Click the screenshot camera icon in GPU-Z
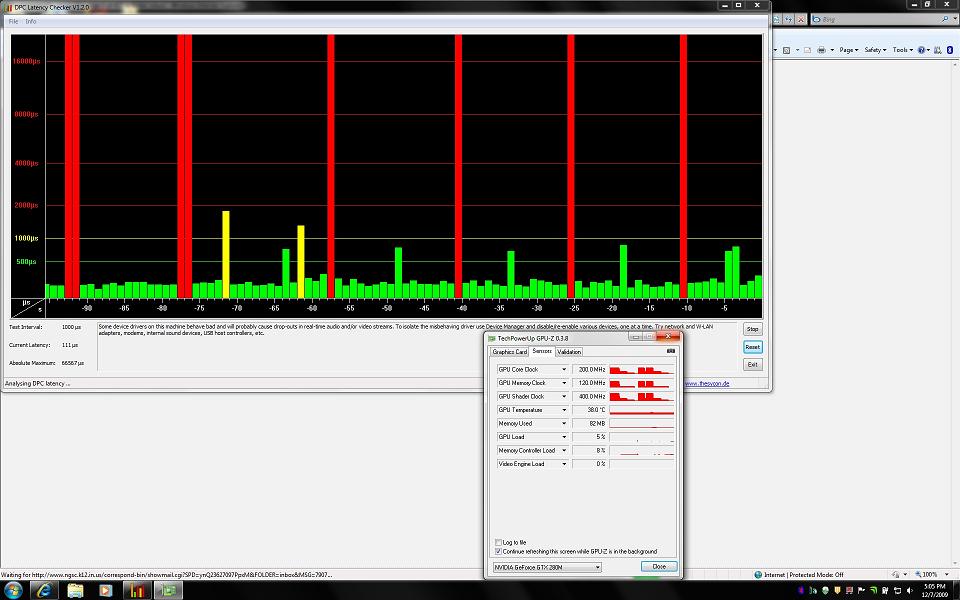Image resolution: width=960 pixels, height=600 pixels. (670, 351)
